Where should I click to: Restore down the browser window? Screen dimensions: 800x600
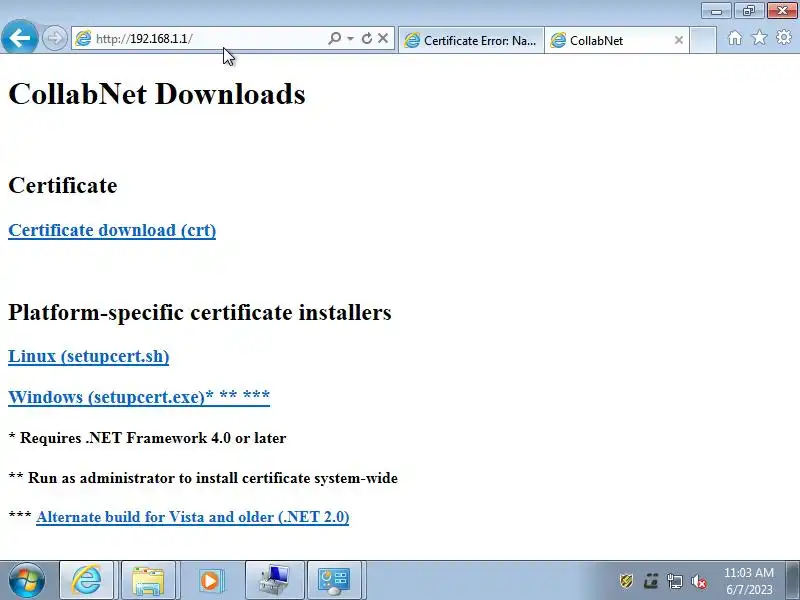point(748,11)
